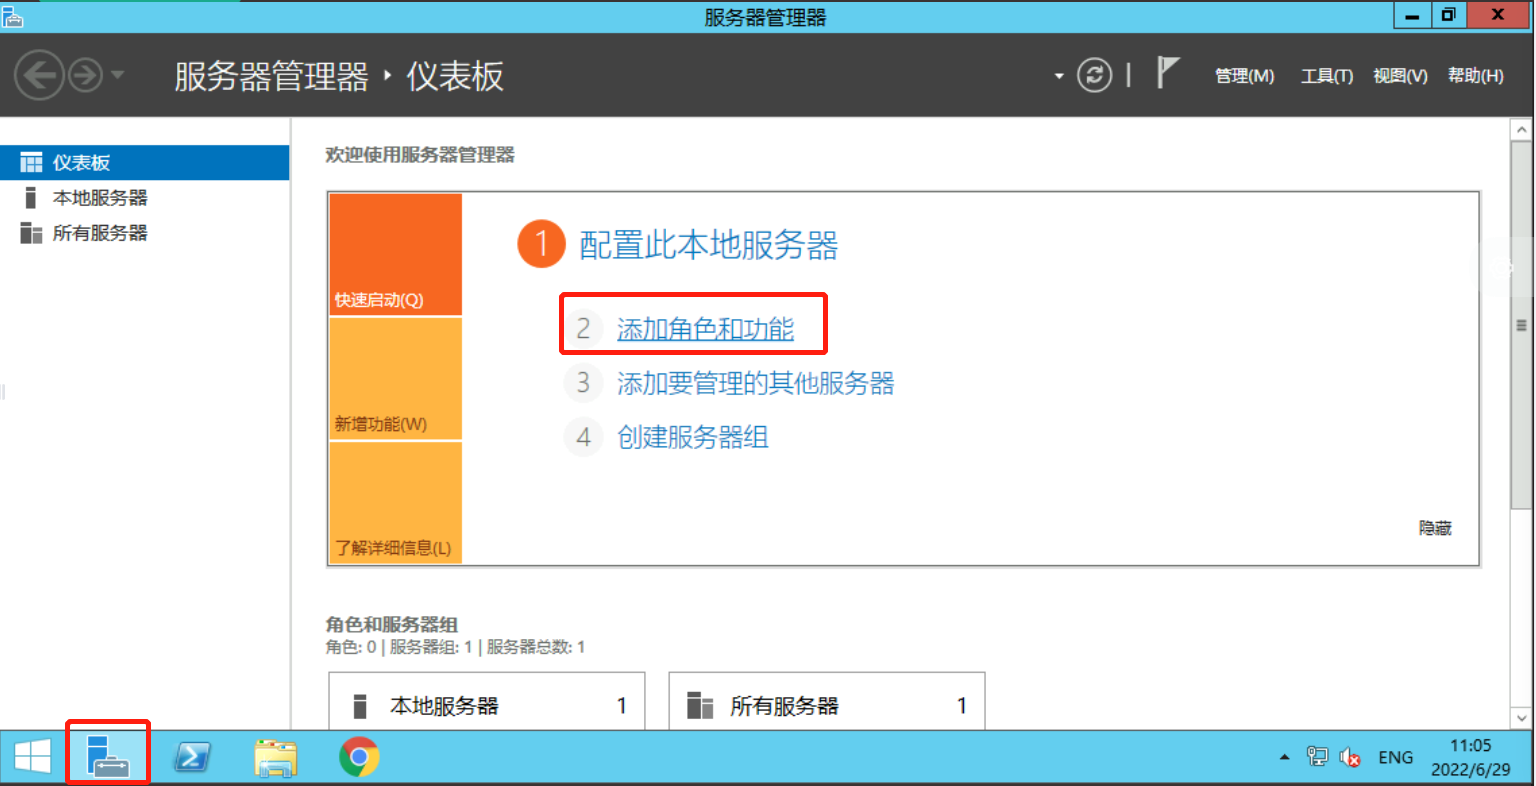Launch Google Chrome from the taskbar

[x=359, y=757]
